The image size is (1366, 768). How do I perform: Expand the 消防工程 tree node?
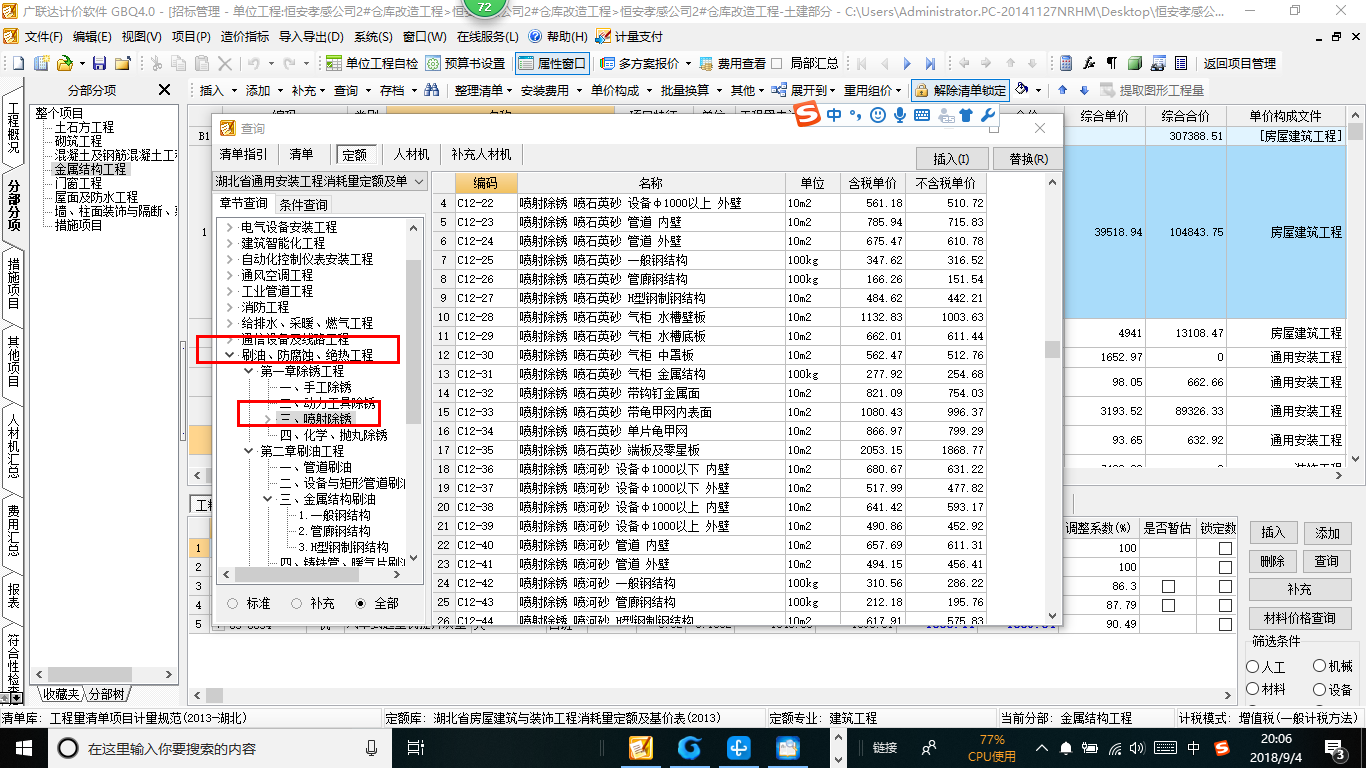point(229,307)
